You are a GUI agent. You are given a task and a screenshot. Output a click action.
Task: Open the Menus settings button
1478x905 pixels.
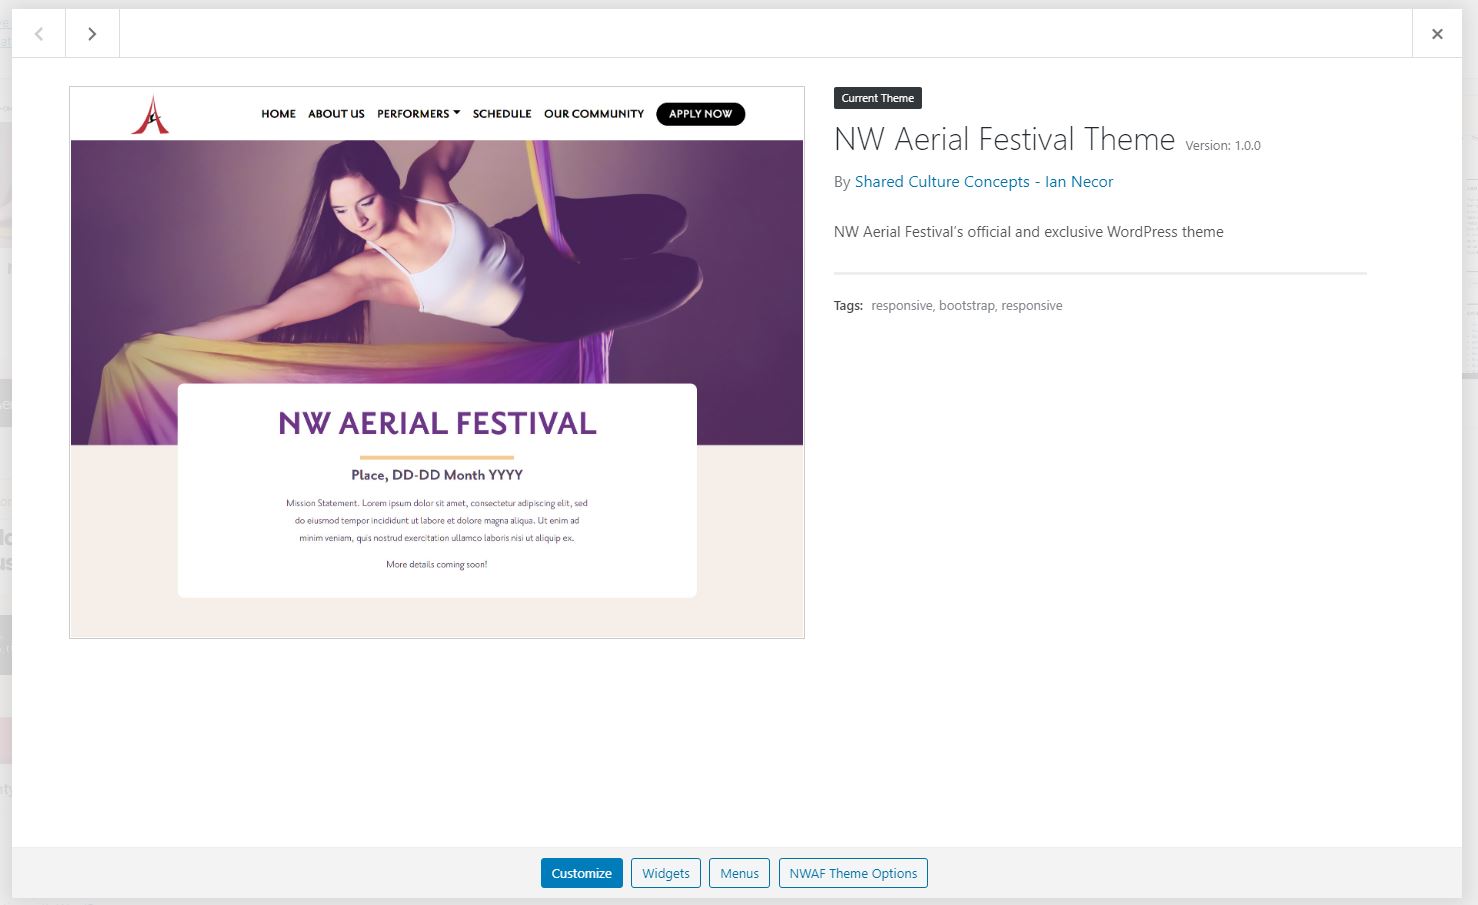(x=740, y=873)
